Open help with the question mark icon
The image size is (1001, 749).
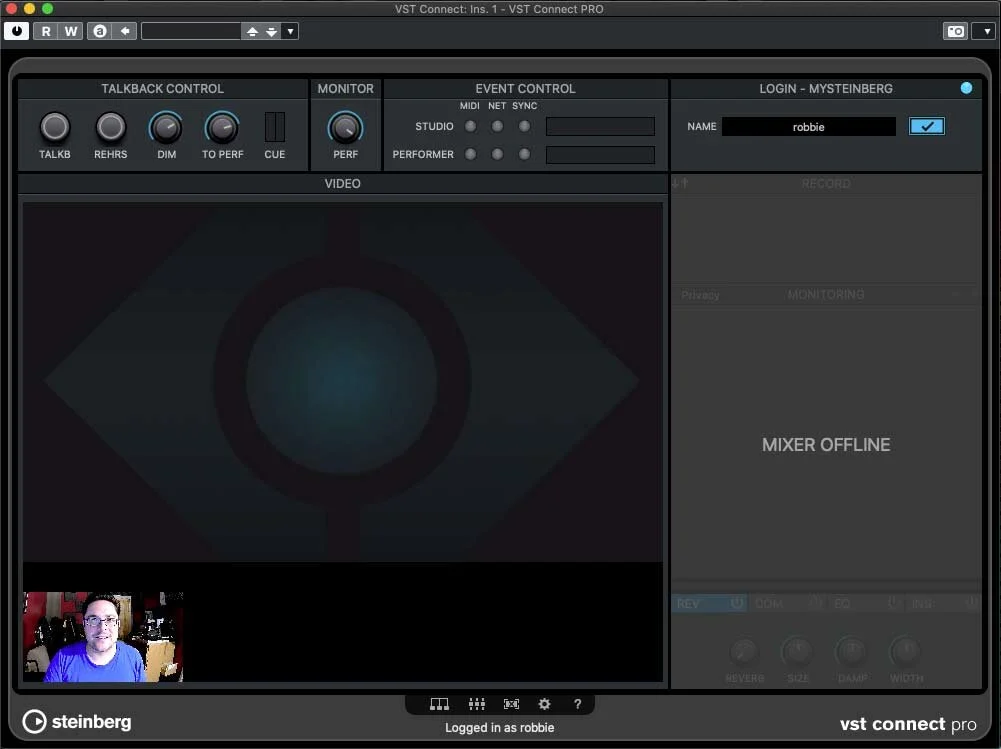pyautogui.click(x=577, y=704)
